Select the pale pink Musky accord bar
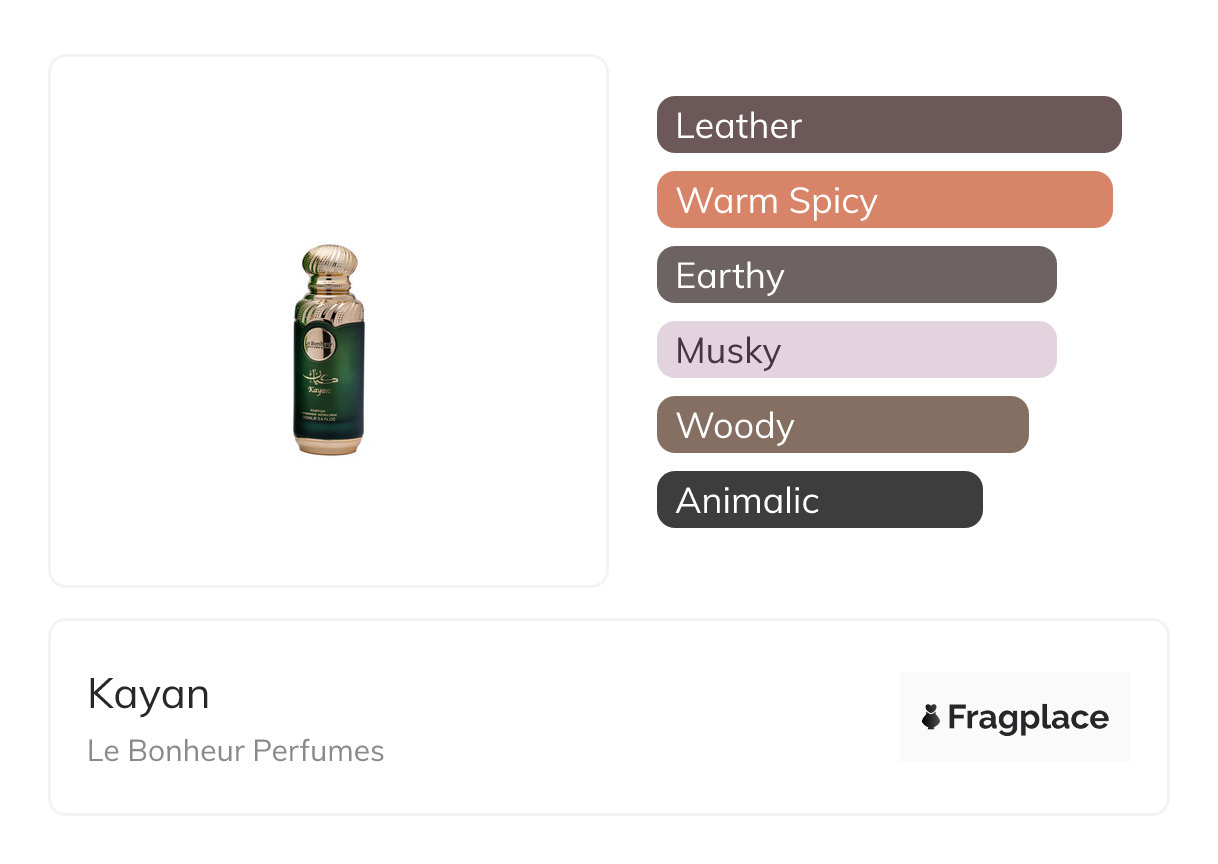 click(856, 350)
